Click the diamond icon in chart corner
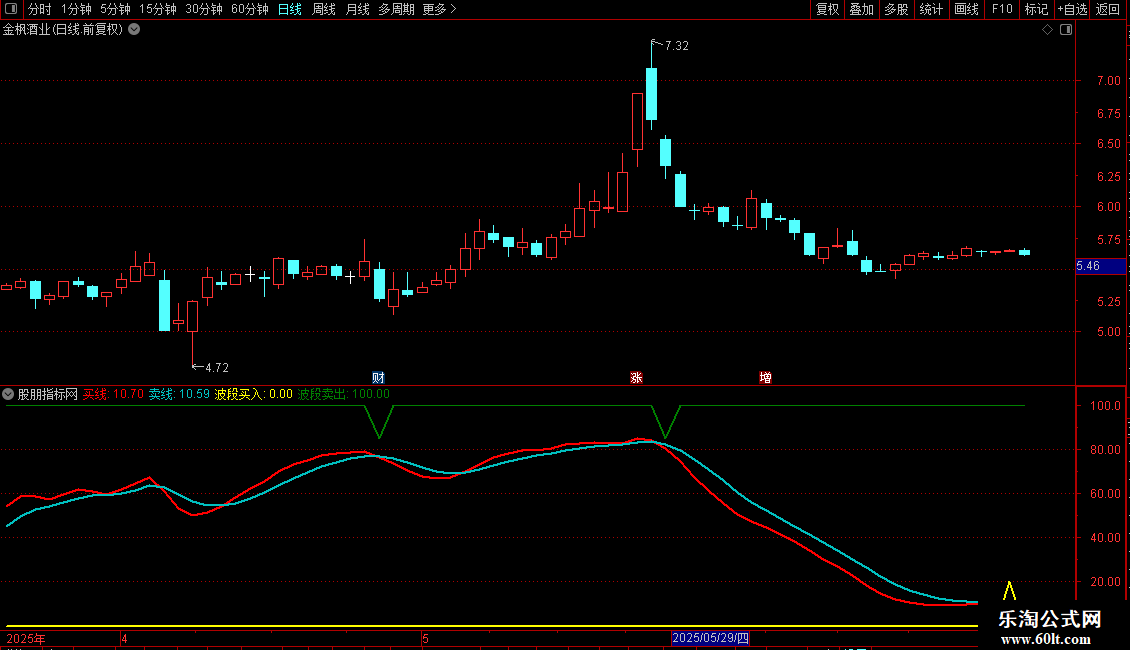This screenshot has height=650, width=1130. [x=1047, y=30]
